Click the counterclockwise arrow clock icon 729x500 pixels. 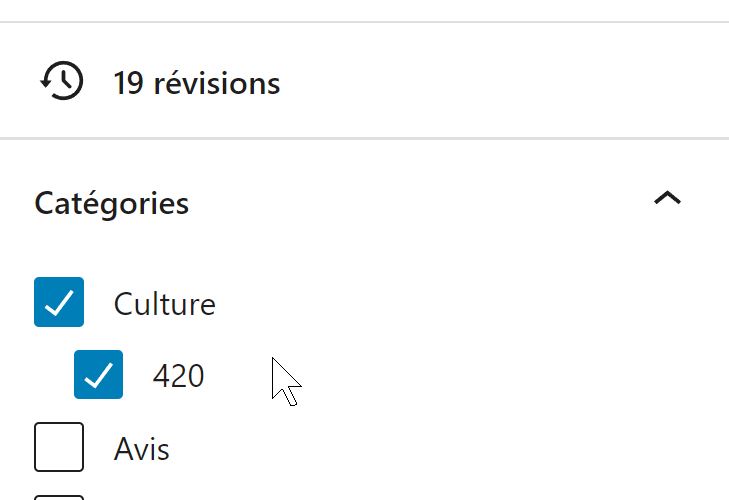pos(62,80)
